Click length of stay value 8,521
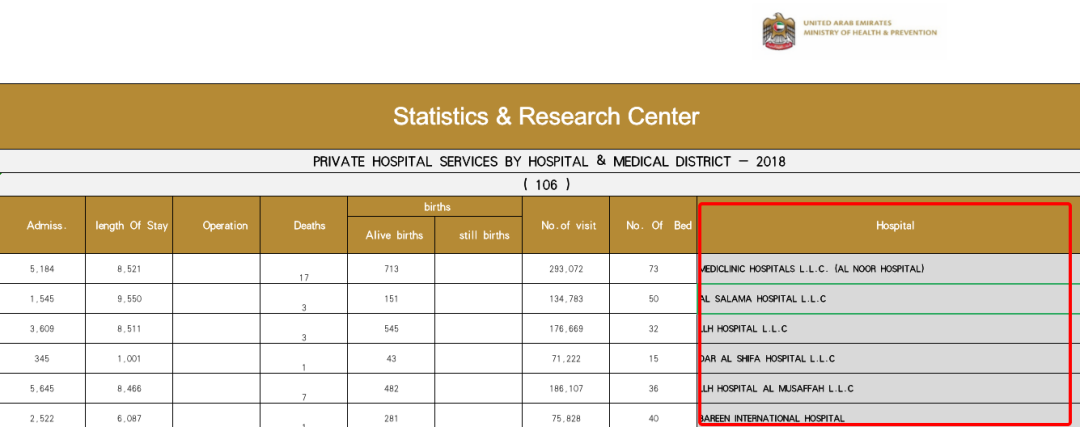Screen dimensions: 1080x427 (x=129, y=269)
